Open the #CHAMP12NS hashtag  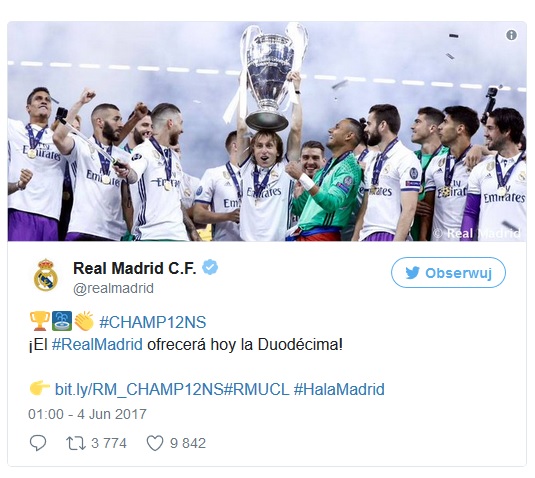click(x=153, y=322)
